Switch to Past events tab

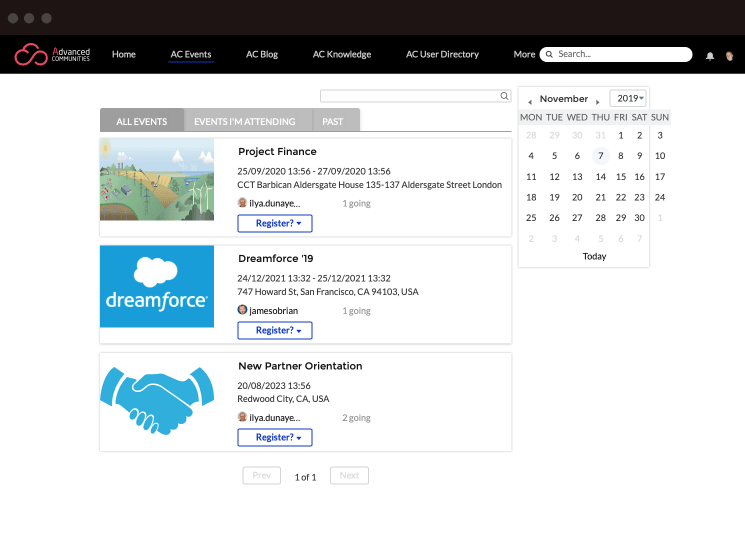[336, 120]
